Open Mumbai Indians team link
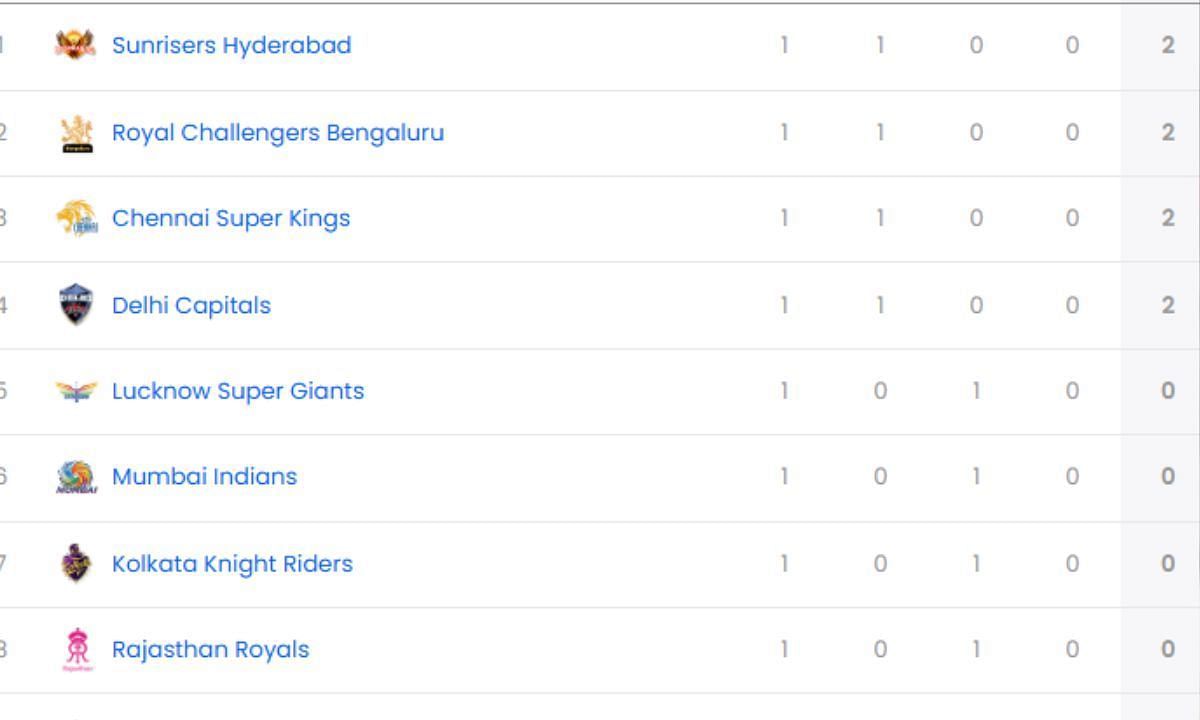This screenshot has height=720, width=1200. point(204,477)
